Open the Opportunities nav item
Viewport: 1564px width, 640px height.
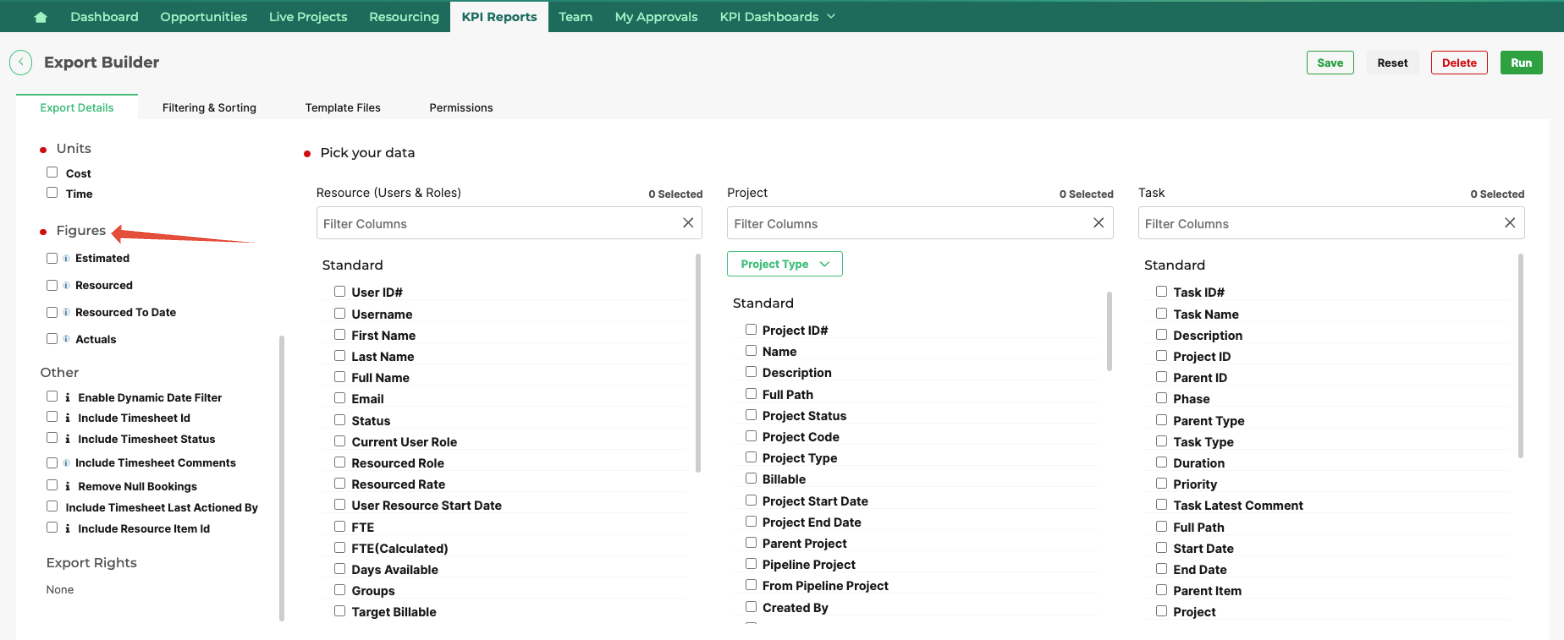click(204, 17)
